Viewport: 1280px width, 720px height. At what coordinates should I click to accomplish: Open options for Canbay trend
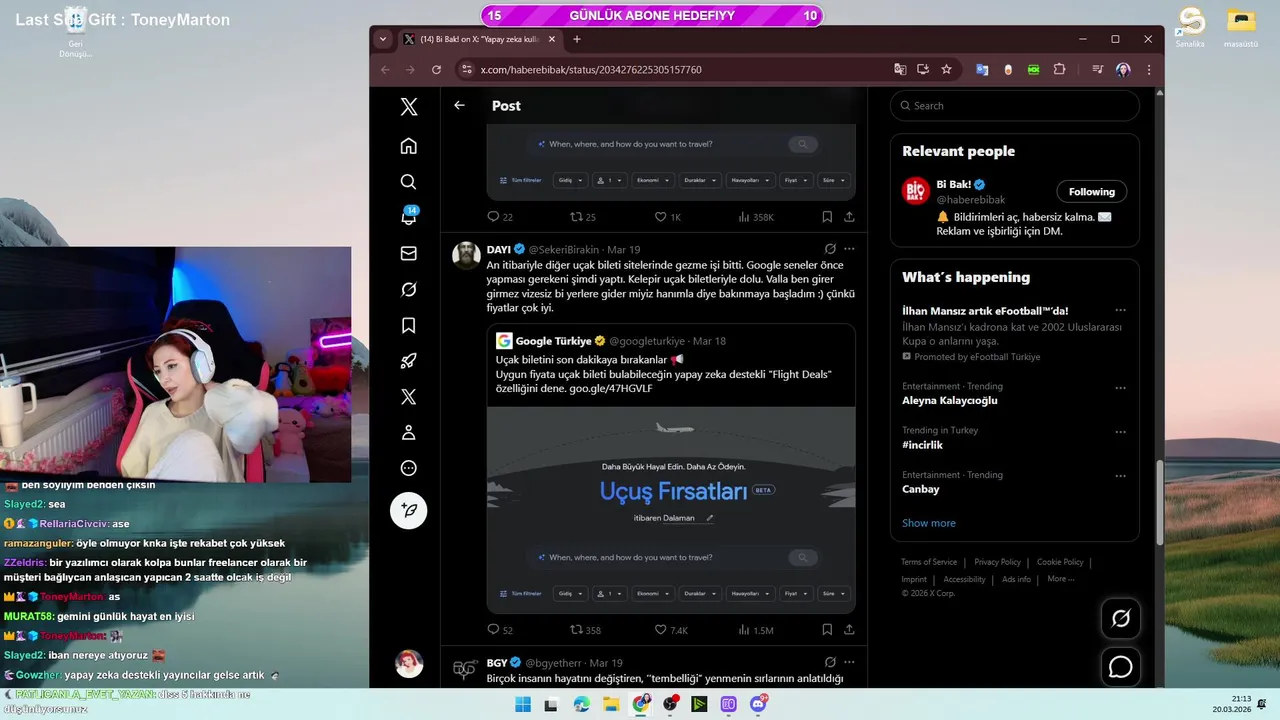pos(1120,477)
